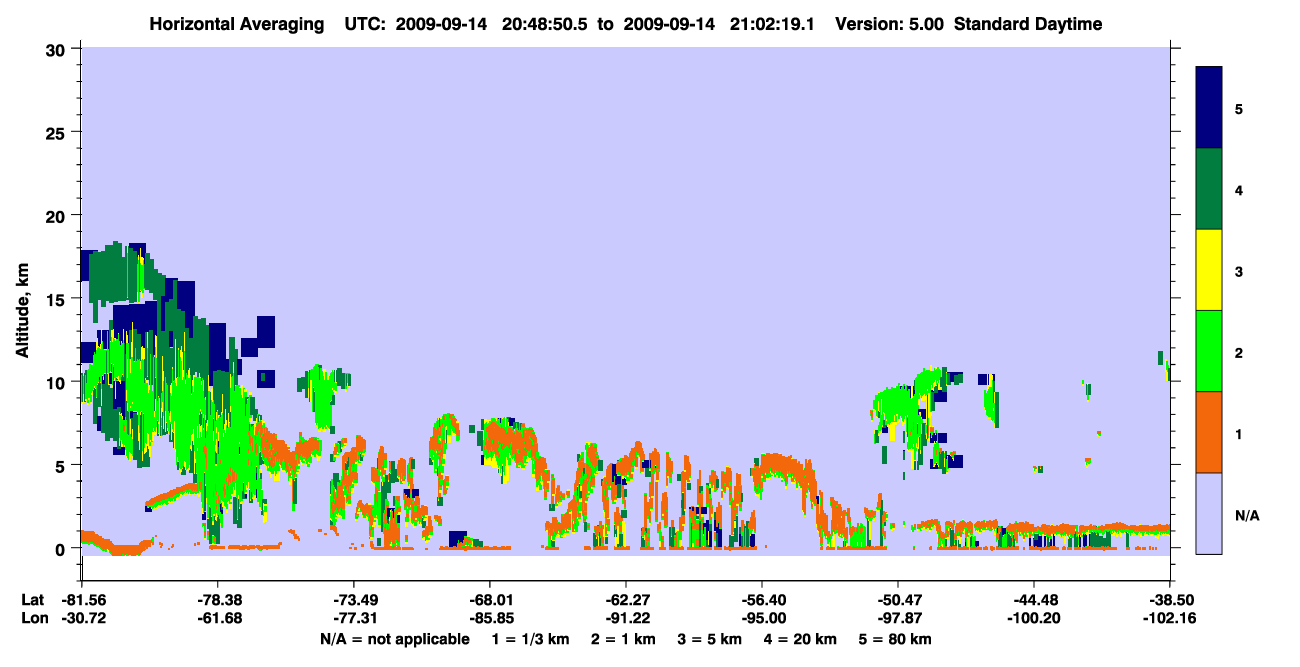The height and width of the screenshot is (667, 1300).
Task: Click the yellow level 3 legend swatch
Action: pyautogui.click(x=1209, y=270)
